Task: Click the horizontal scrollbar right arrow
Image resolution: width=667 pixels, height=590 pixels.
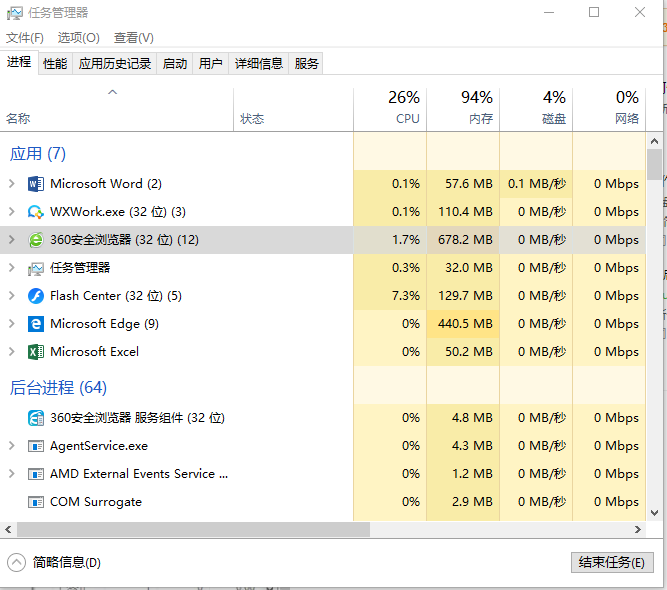Action: (638, 530)
